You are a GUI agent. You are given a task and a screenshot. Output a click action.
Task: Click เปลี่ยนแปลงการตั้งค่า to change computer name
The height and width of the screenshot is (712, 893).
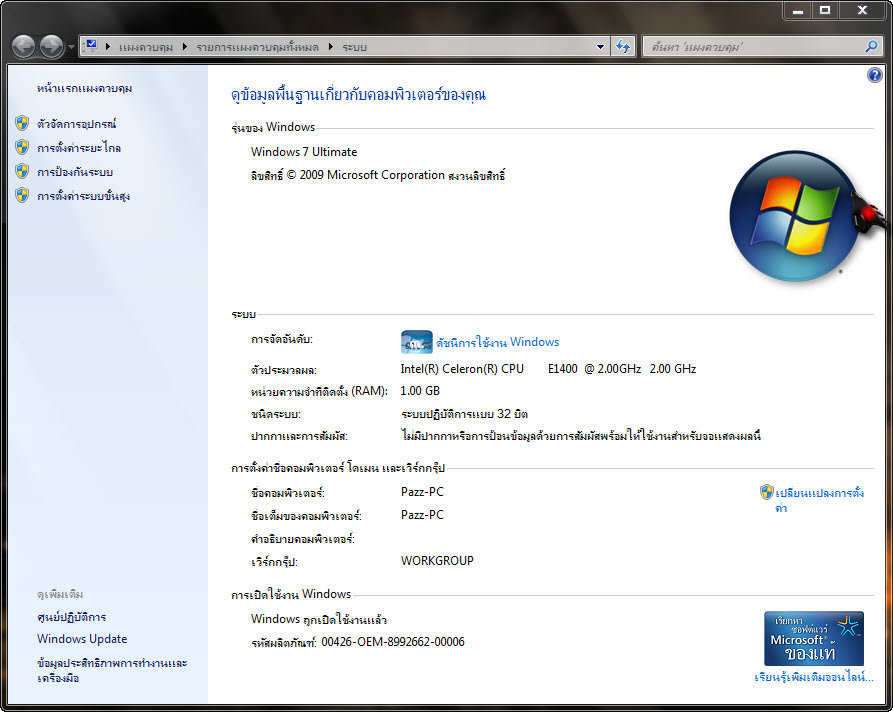[820, 500]
